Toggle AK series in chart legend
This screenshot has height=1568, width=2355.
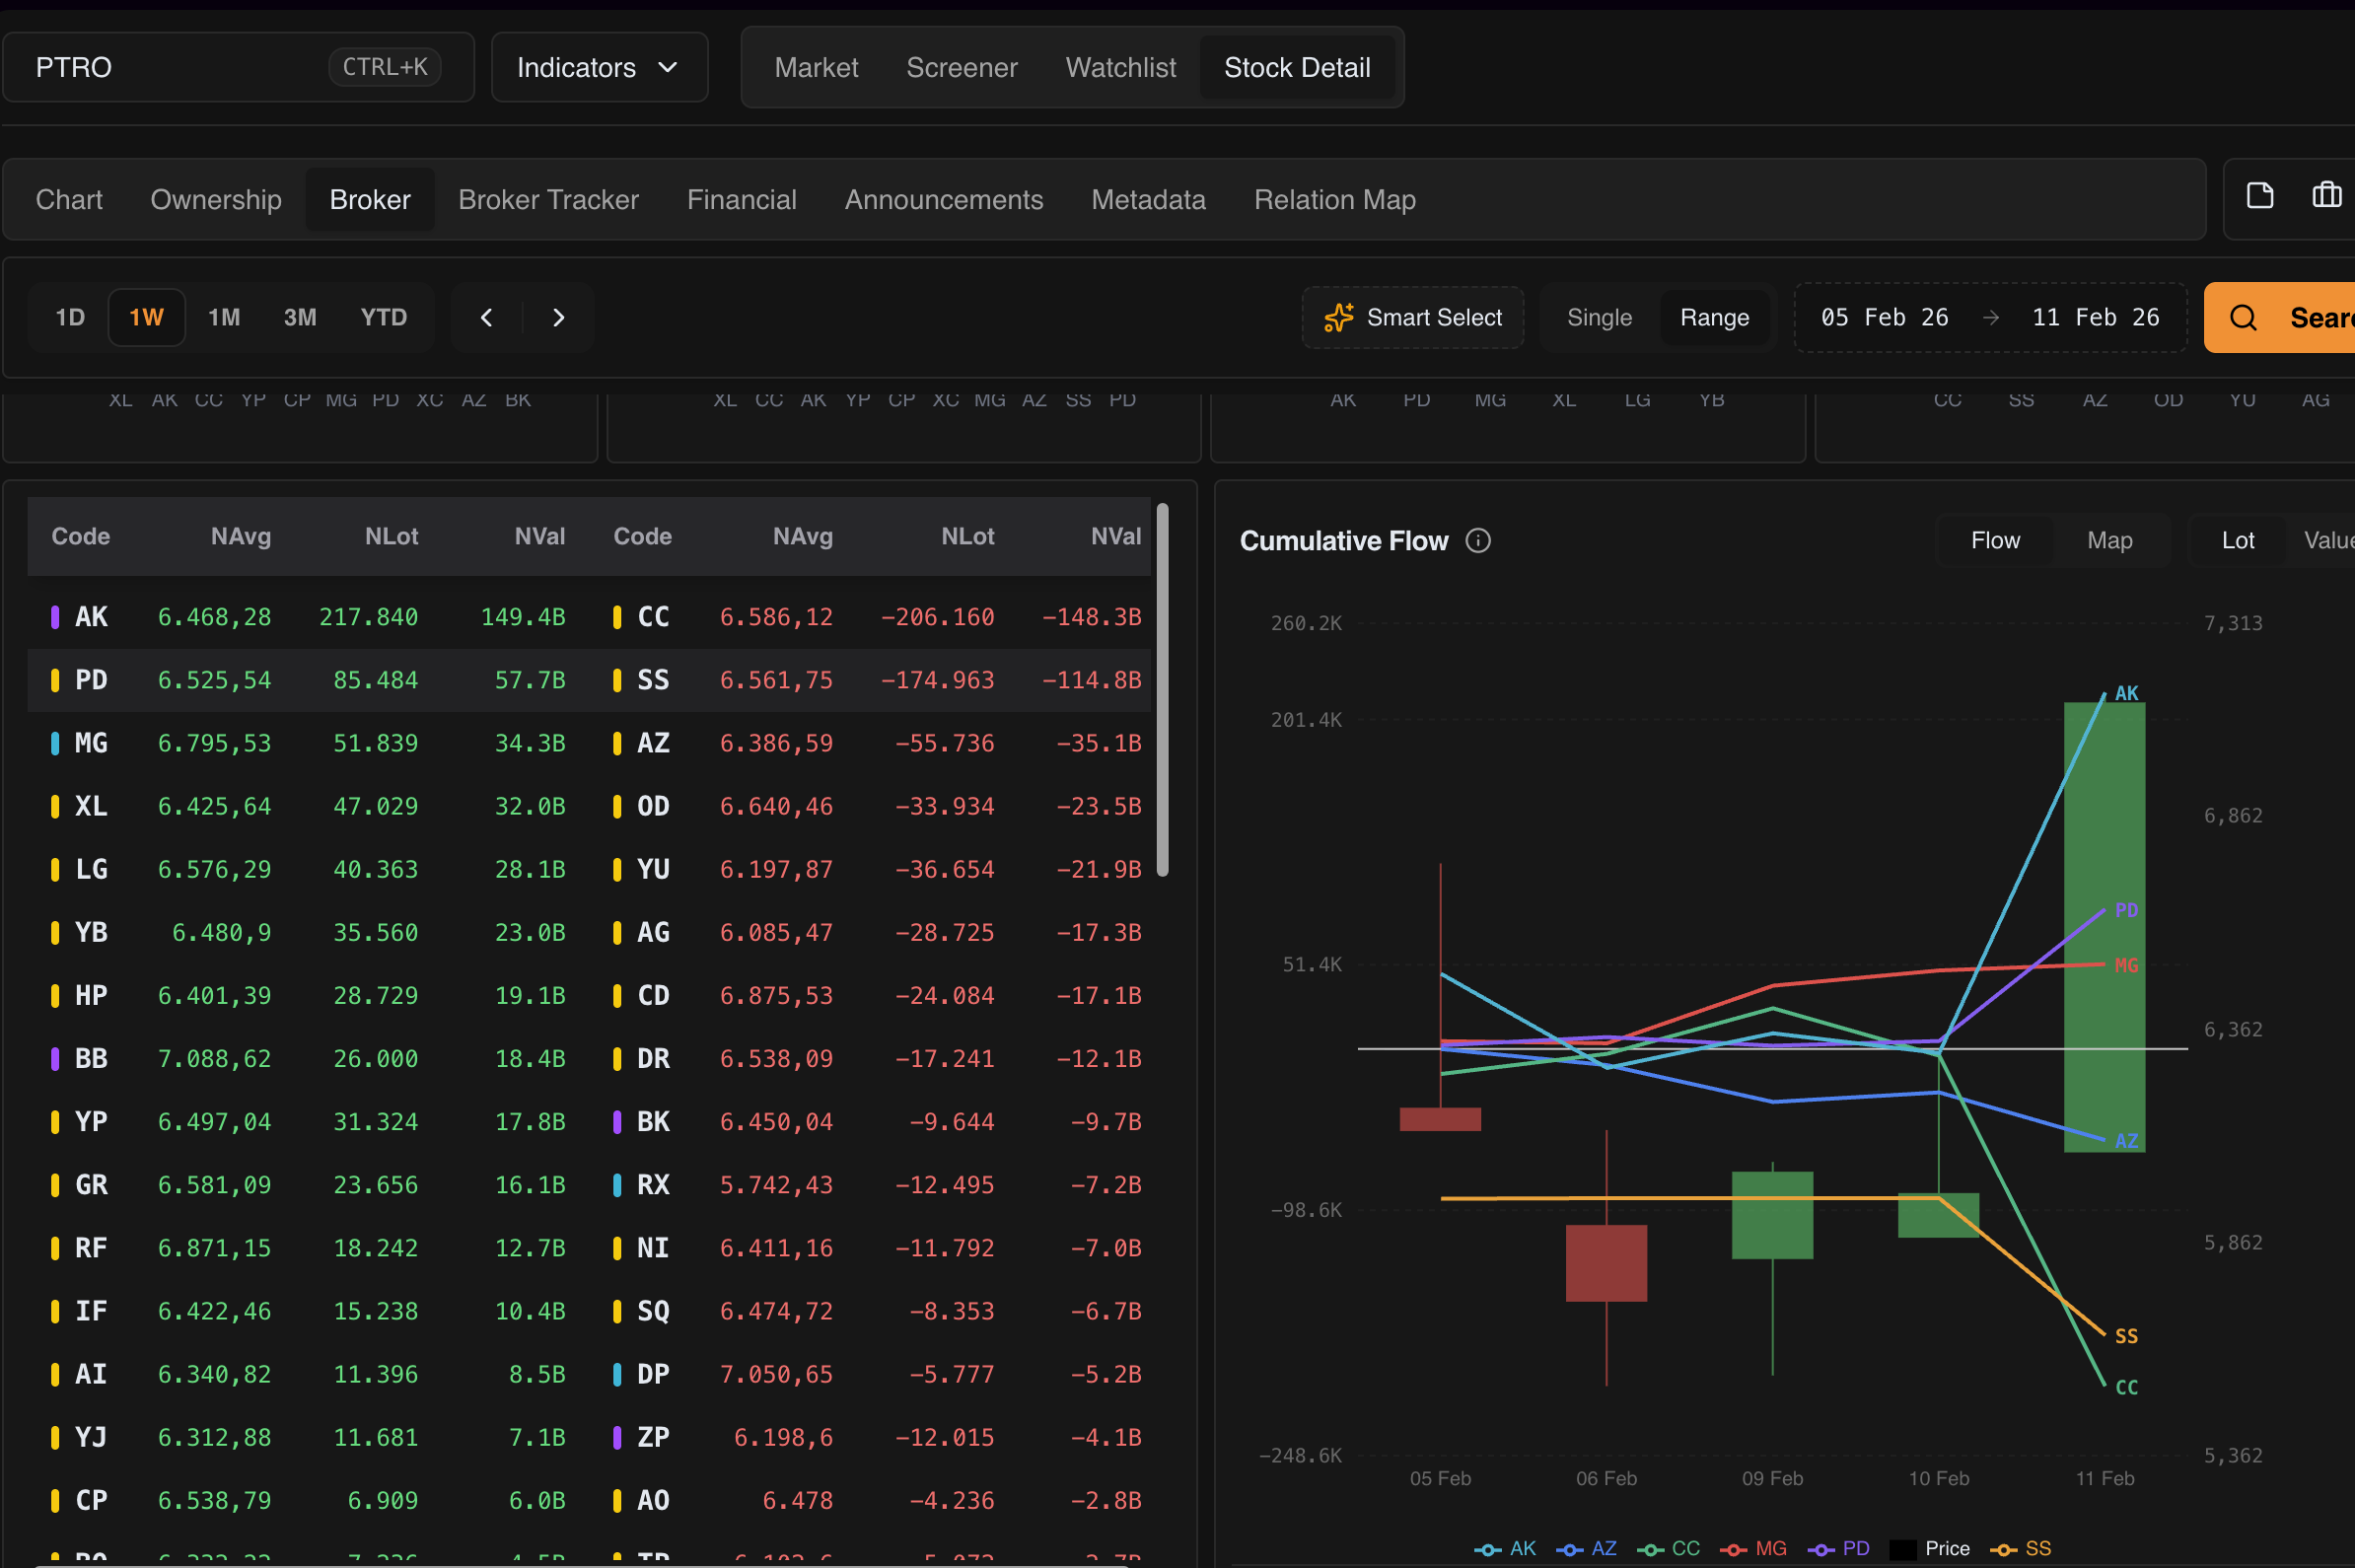pos(1505,1548)
